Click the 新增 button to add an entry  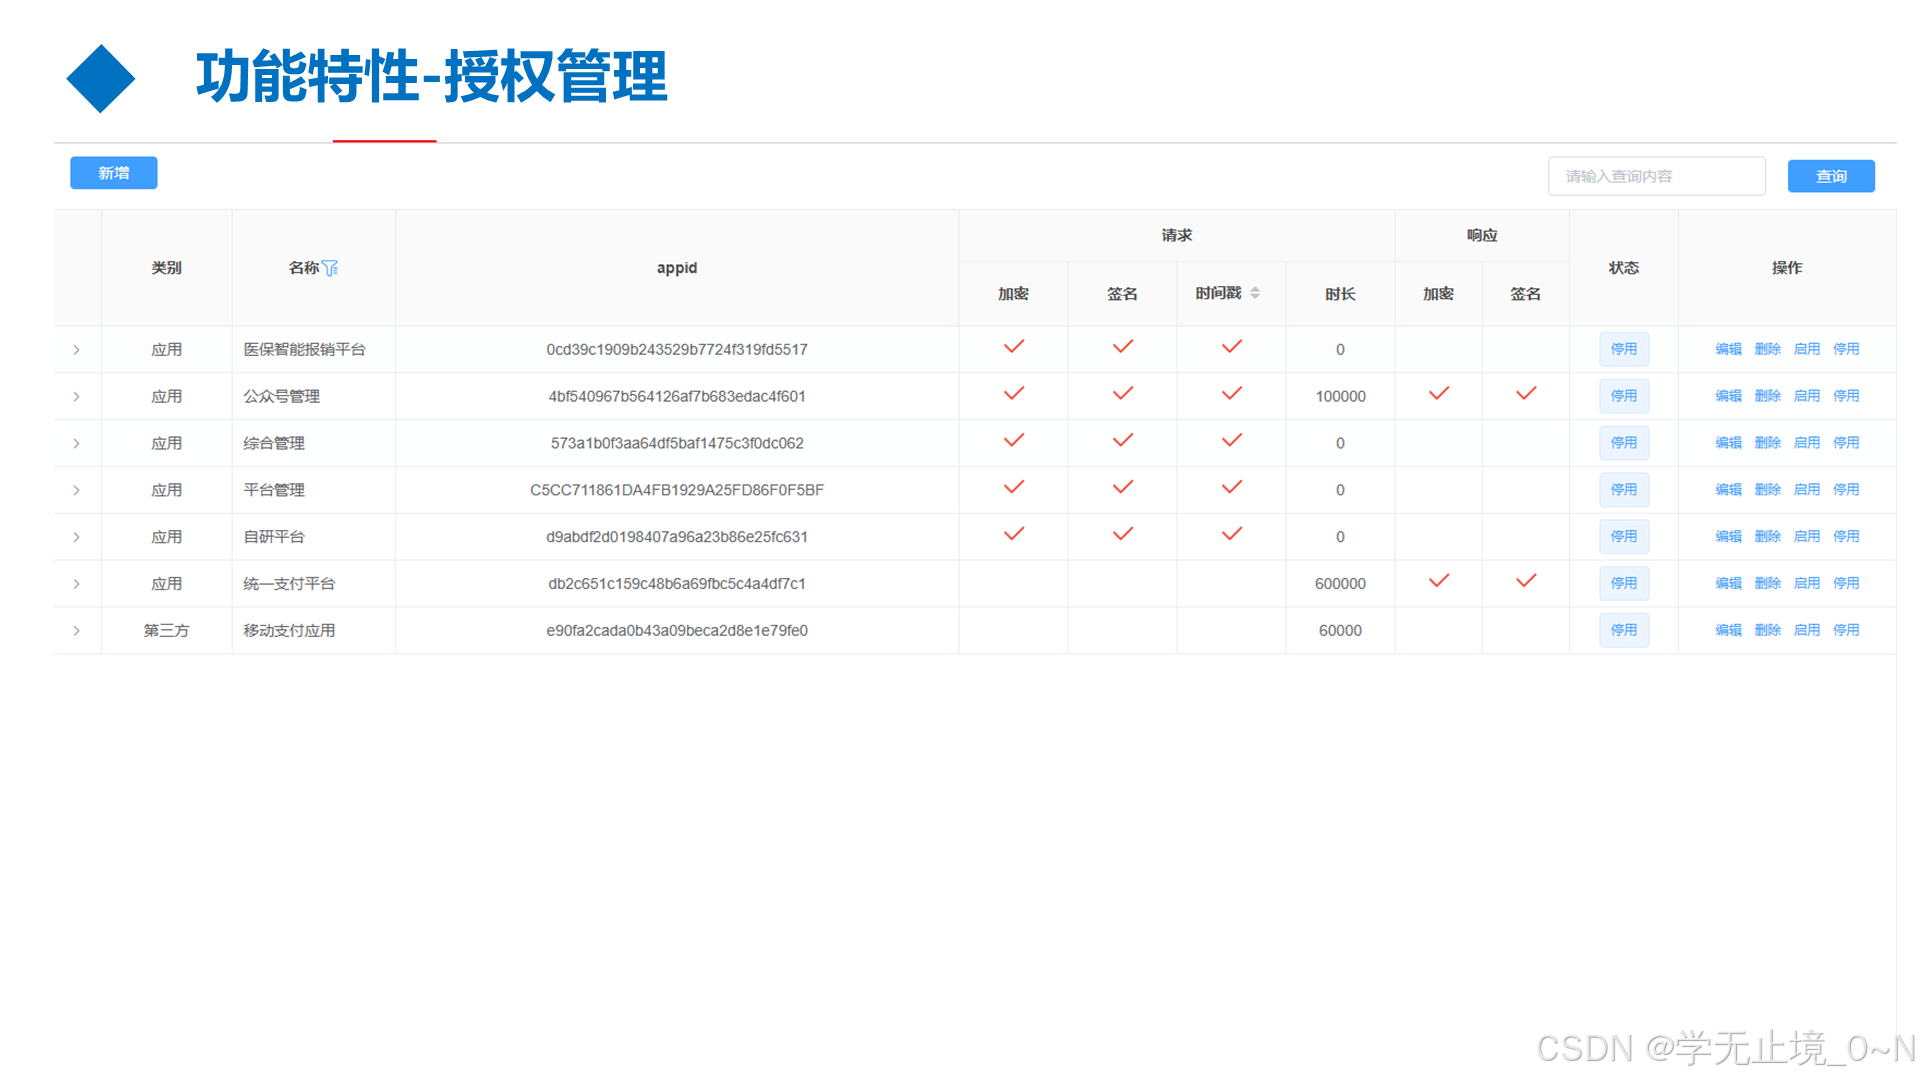pos(113,173)
